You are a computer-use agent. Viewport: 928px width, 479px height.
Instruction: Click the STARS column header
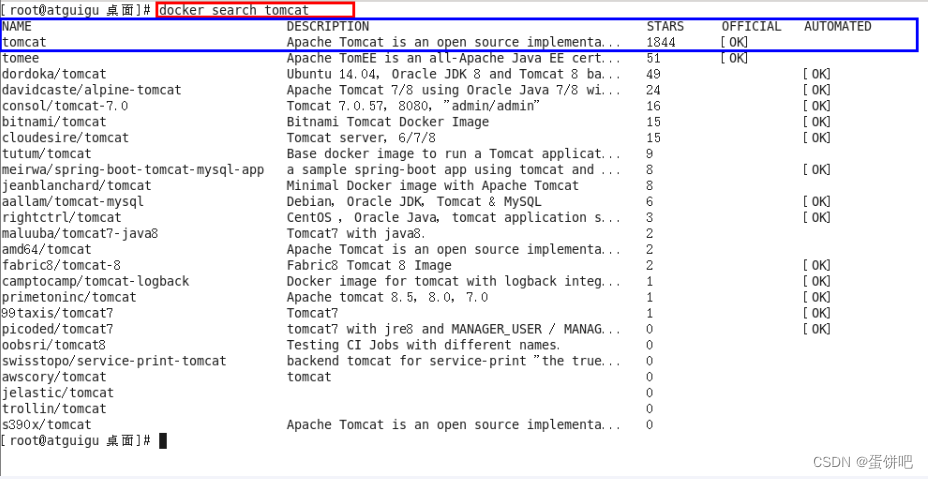tap(665, 27)
